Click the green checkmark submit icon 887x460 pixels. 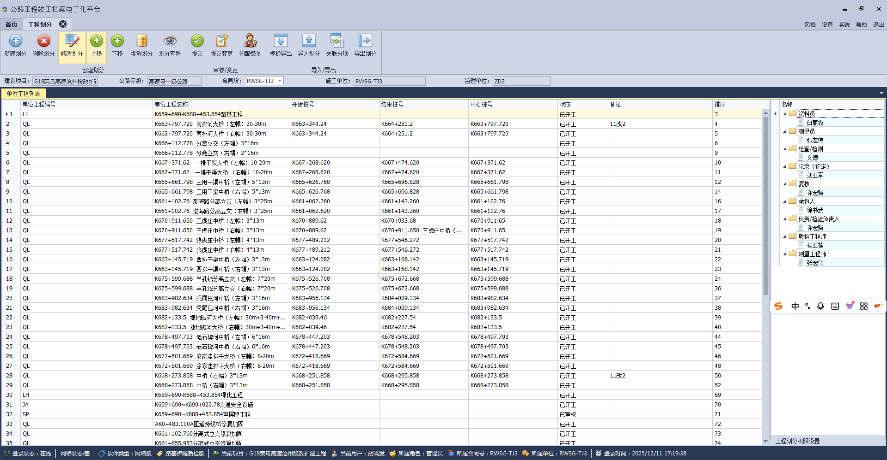tap(198, 40)
